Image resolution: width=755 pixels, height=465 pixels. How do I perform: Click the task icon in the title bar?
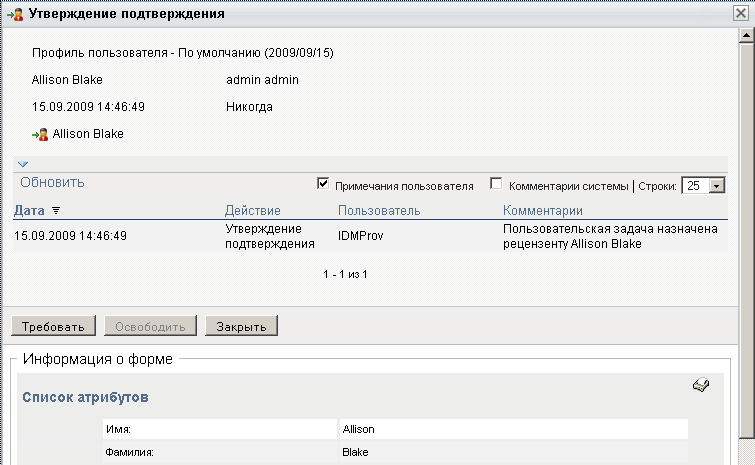pos(15,15)
